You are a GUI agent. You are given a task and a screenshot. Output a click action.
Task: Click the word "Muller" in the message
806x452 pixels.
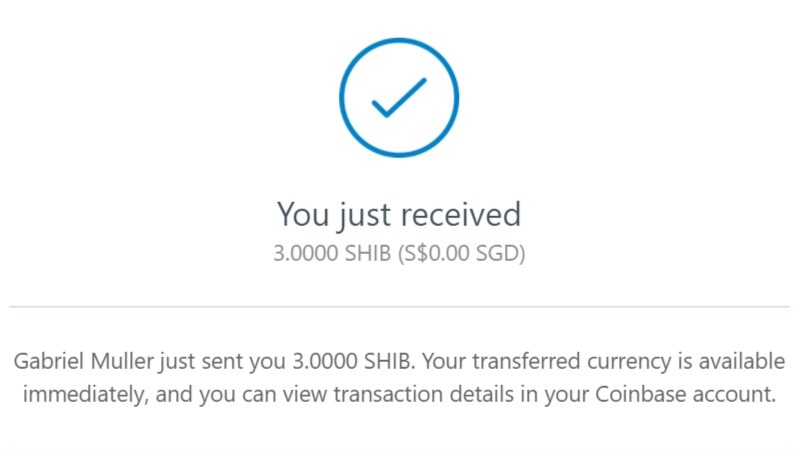(x=122, y=361)
